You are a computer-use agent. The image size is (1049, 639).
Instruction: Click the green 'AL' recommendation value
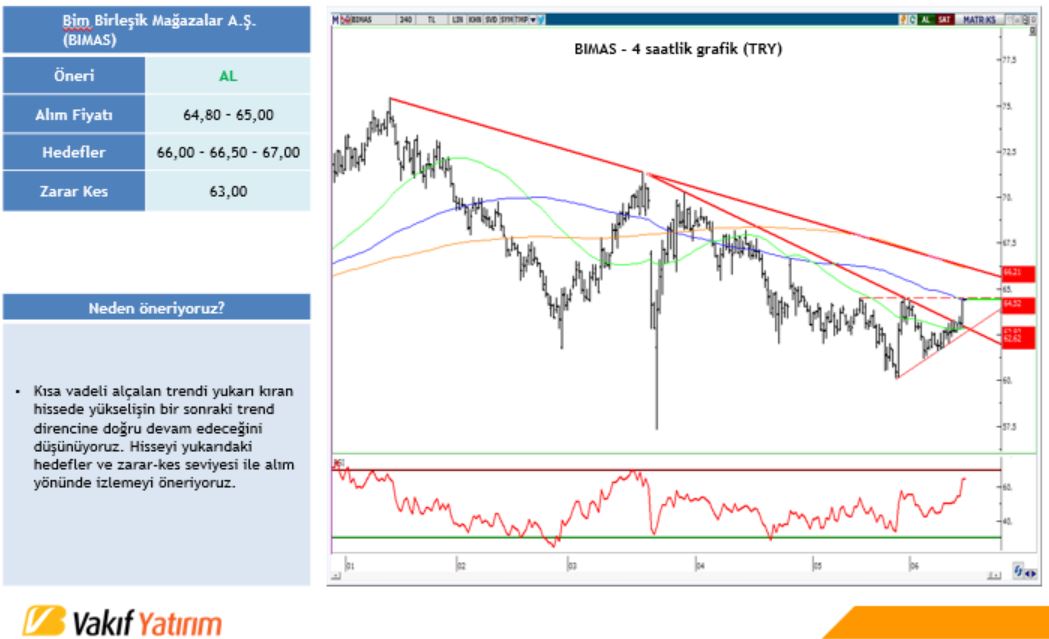click(x=228, y=76)
